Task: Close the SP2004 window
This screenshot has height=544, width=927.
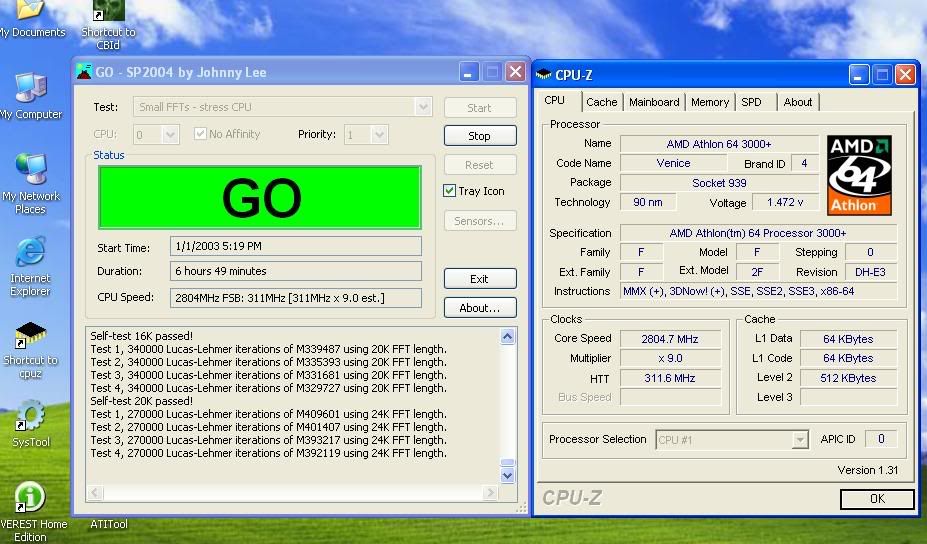Action: click(x=516, y=72)
